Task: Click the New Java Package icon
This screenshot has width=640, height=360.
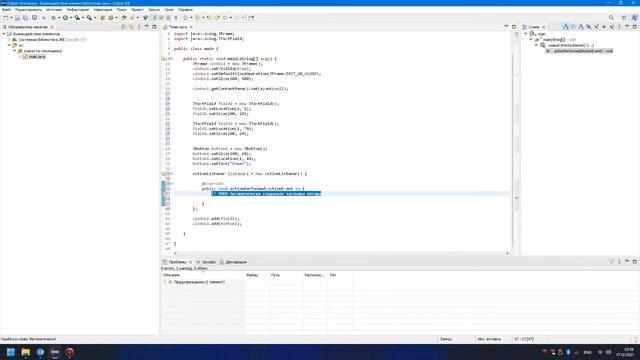Action: pos(102,18)
